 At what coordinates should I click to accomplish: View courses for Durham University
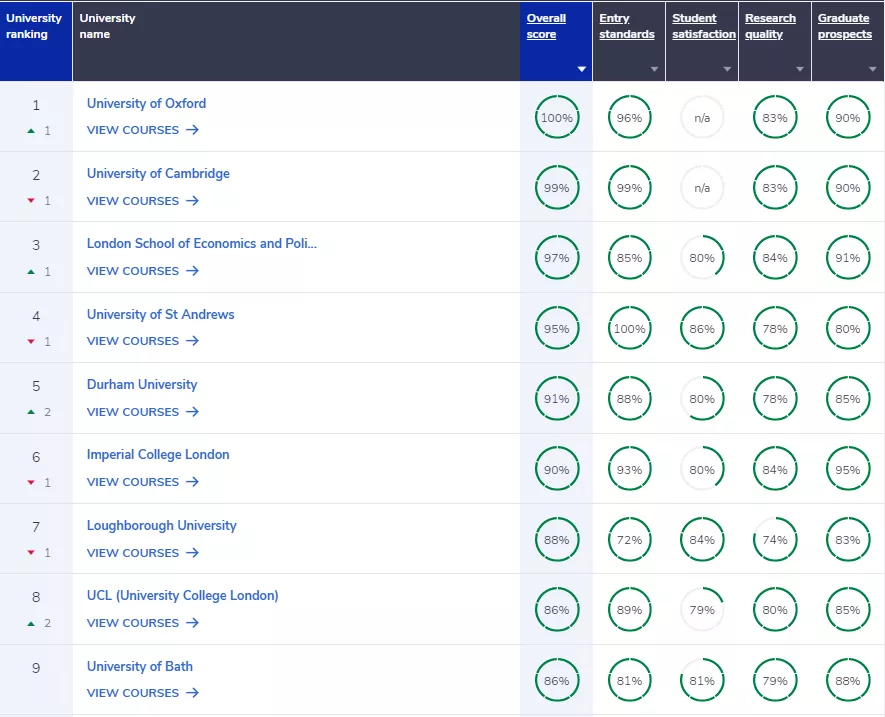[x=143, y=412]
